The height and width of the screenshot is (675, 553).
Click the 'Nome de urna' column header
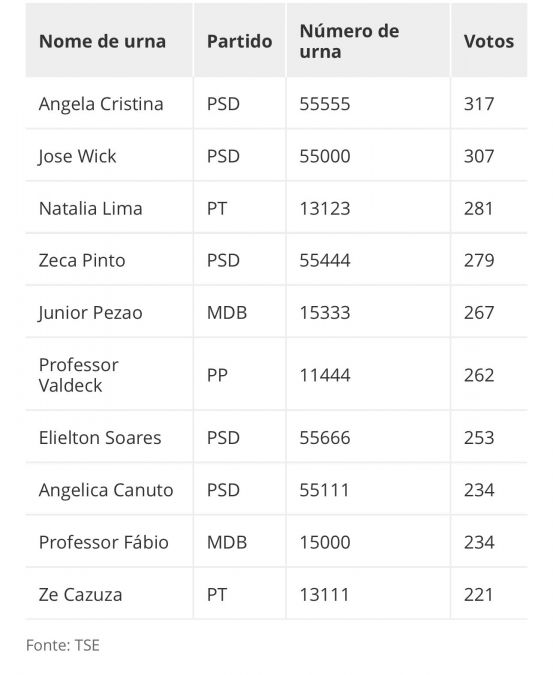pyautogui.click(x=102, y=41)
